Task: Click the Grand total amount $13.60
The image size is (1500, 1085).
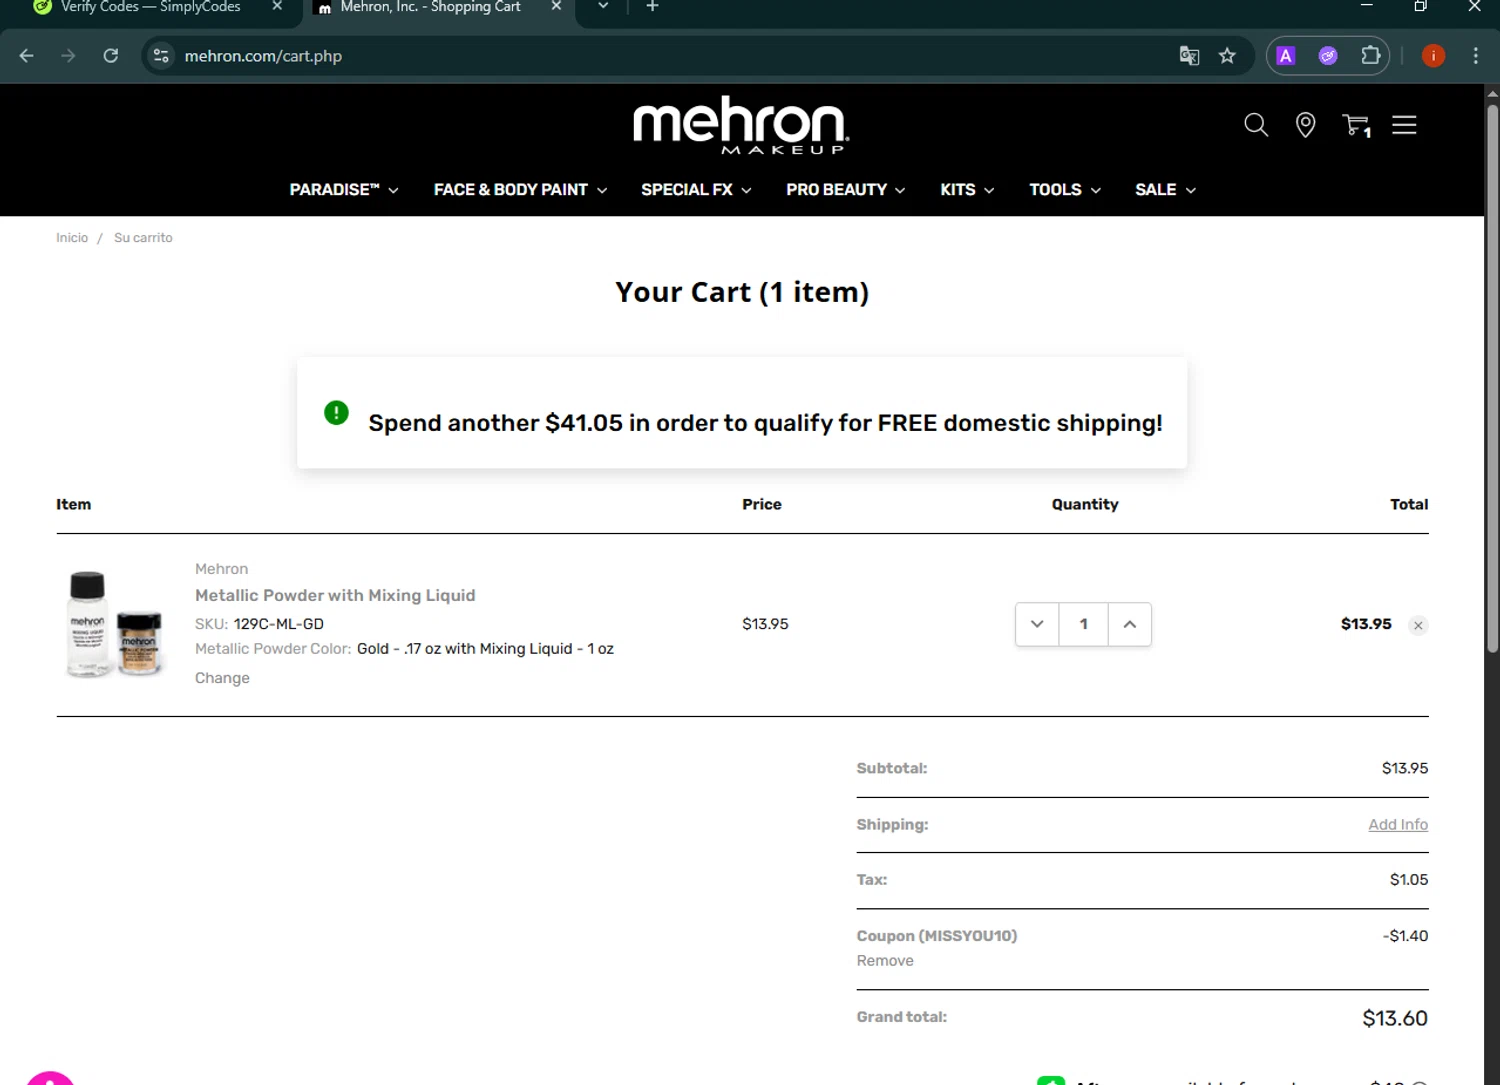Action: 1395,1018
